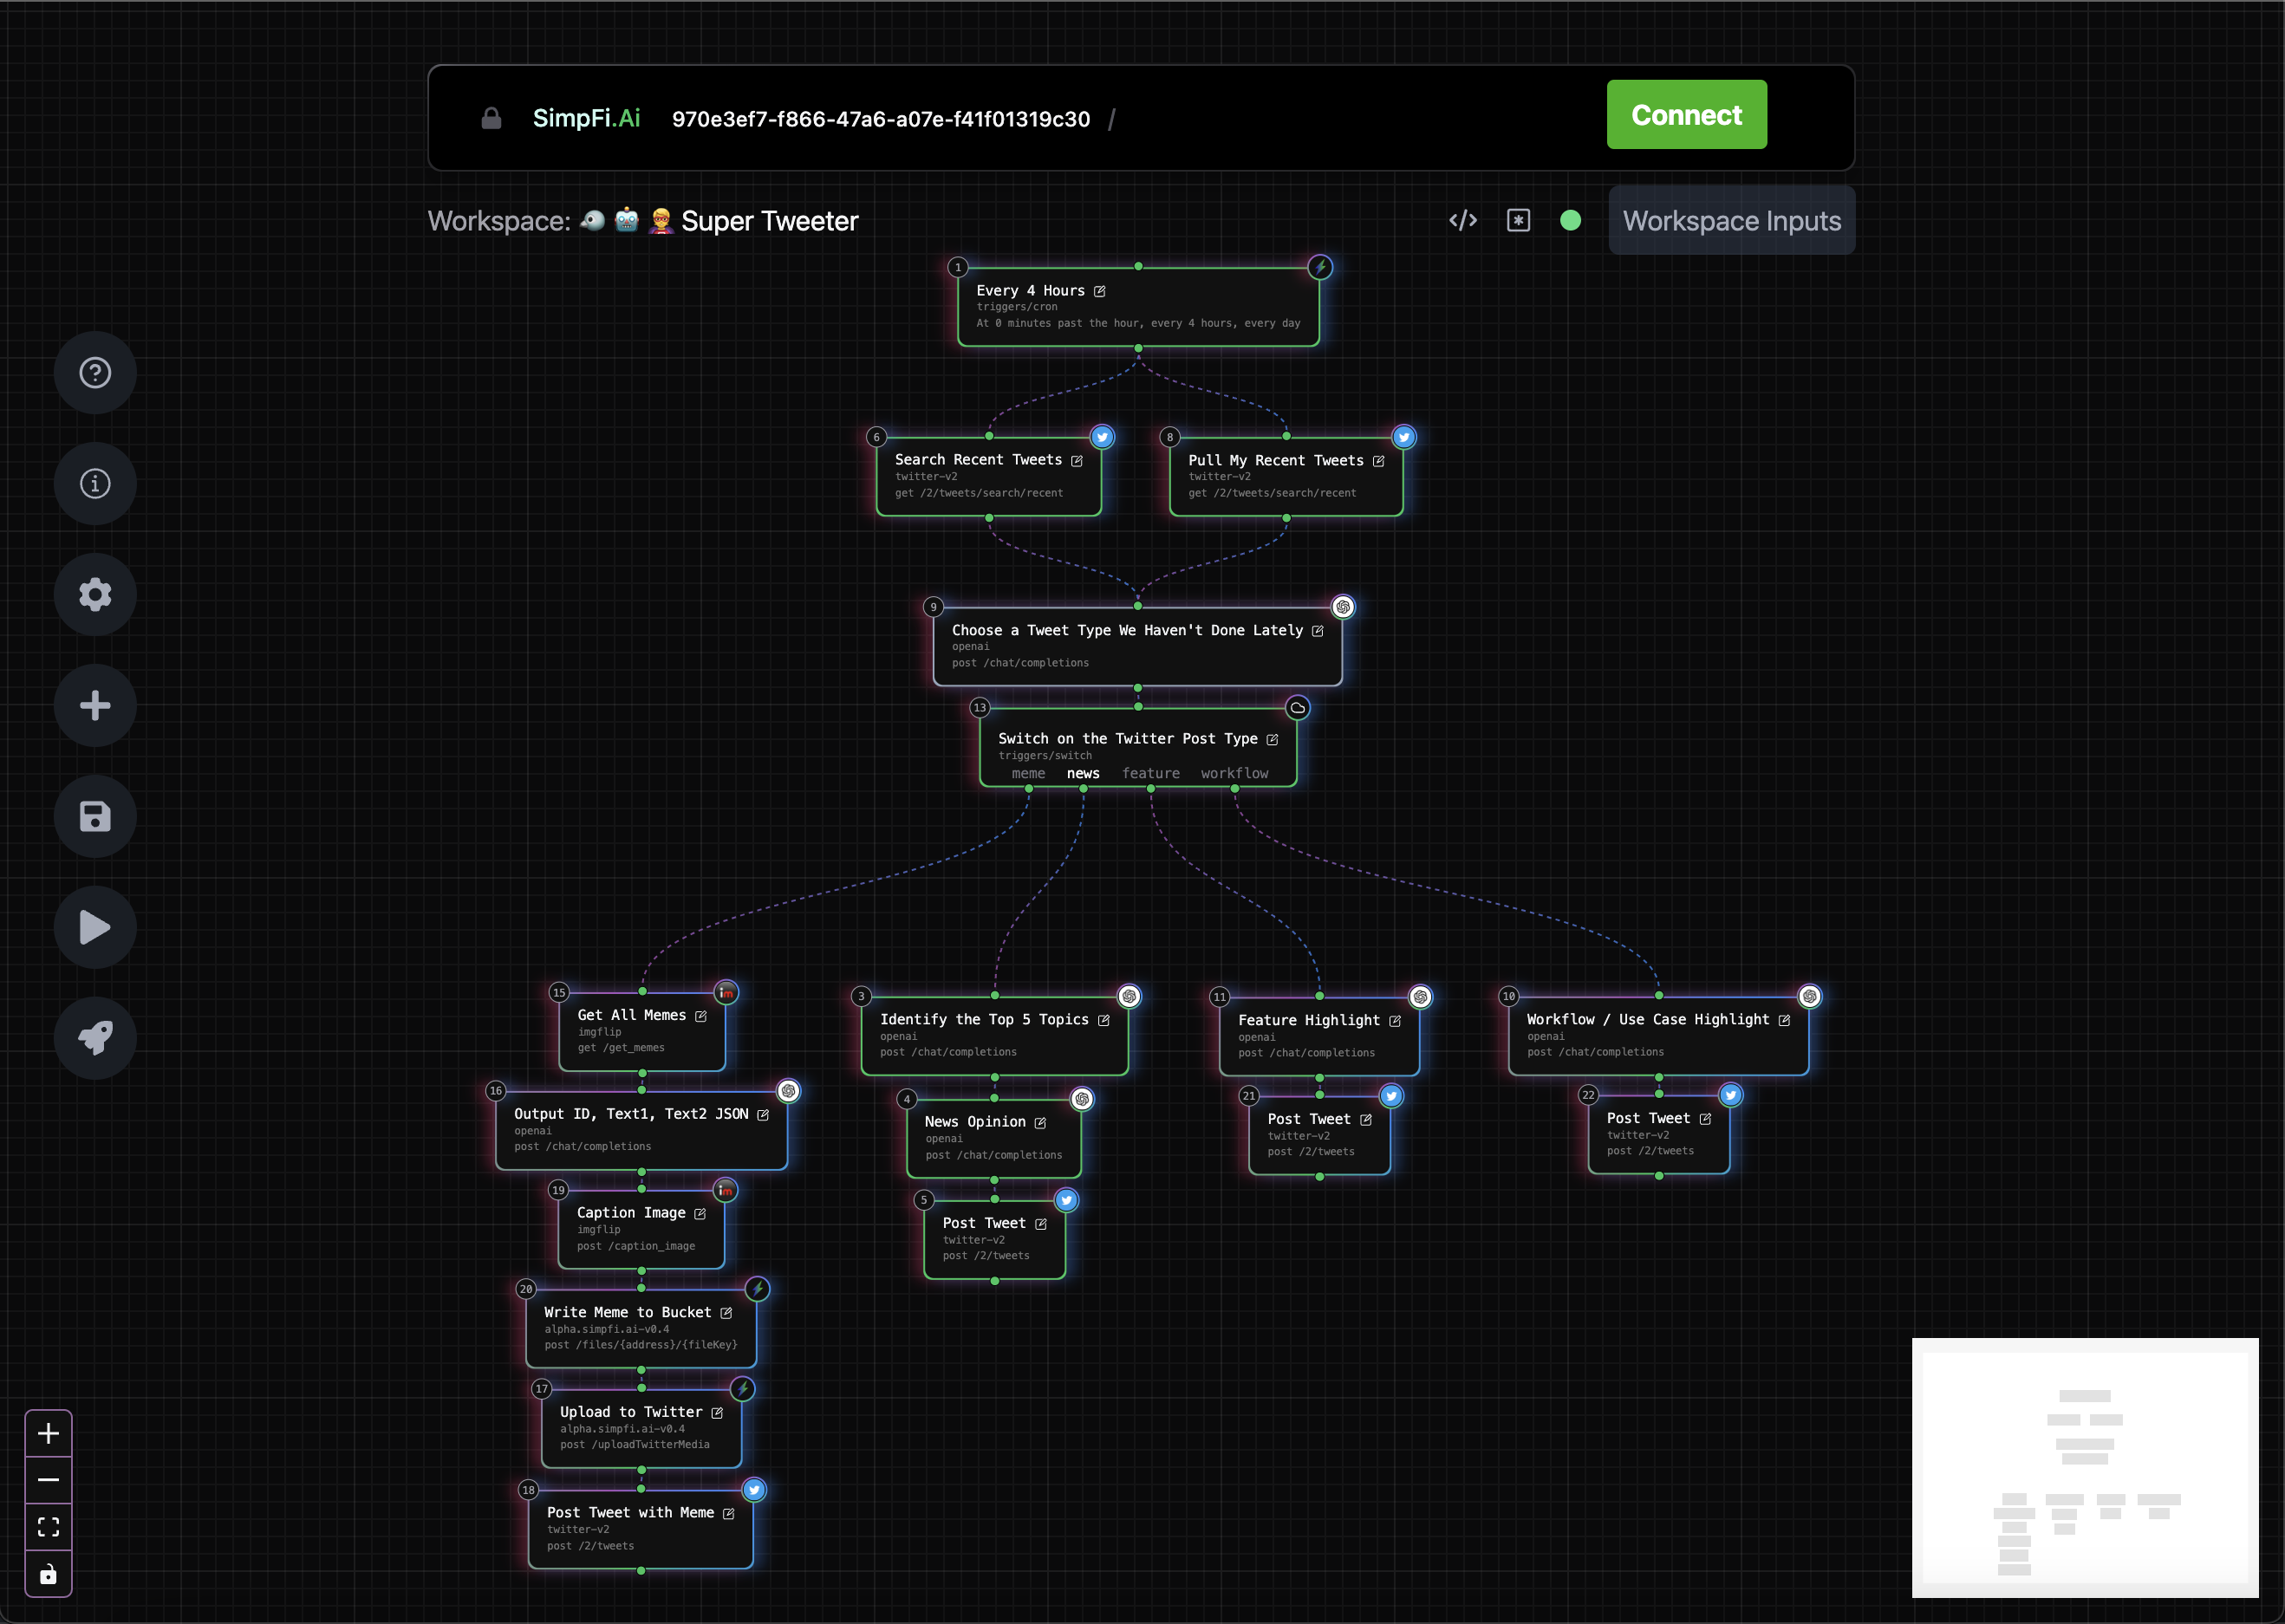Screen dimensions: 2285x1624
Task: Click the green Connect button
Action: click(x=1686, y=115)
